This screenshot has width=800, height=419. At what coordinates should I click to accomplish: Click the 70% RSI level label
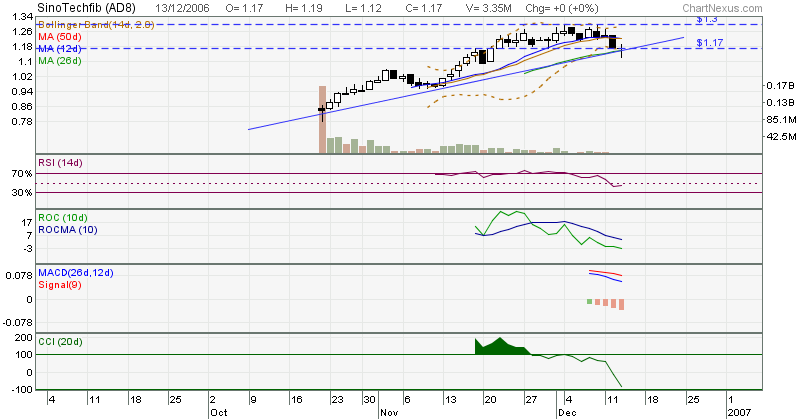tap(22, 174)
